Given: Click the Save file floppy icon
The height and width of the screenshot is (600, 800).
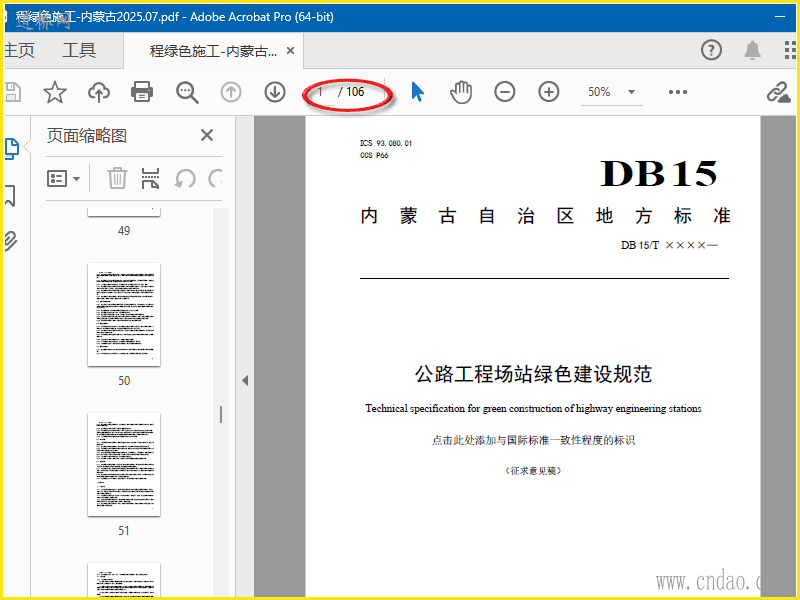Looking at the screenshot, I should (12, 92).
